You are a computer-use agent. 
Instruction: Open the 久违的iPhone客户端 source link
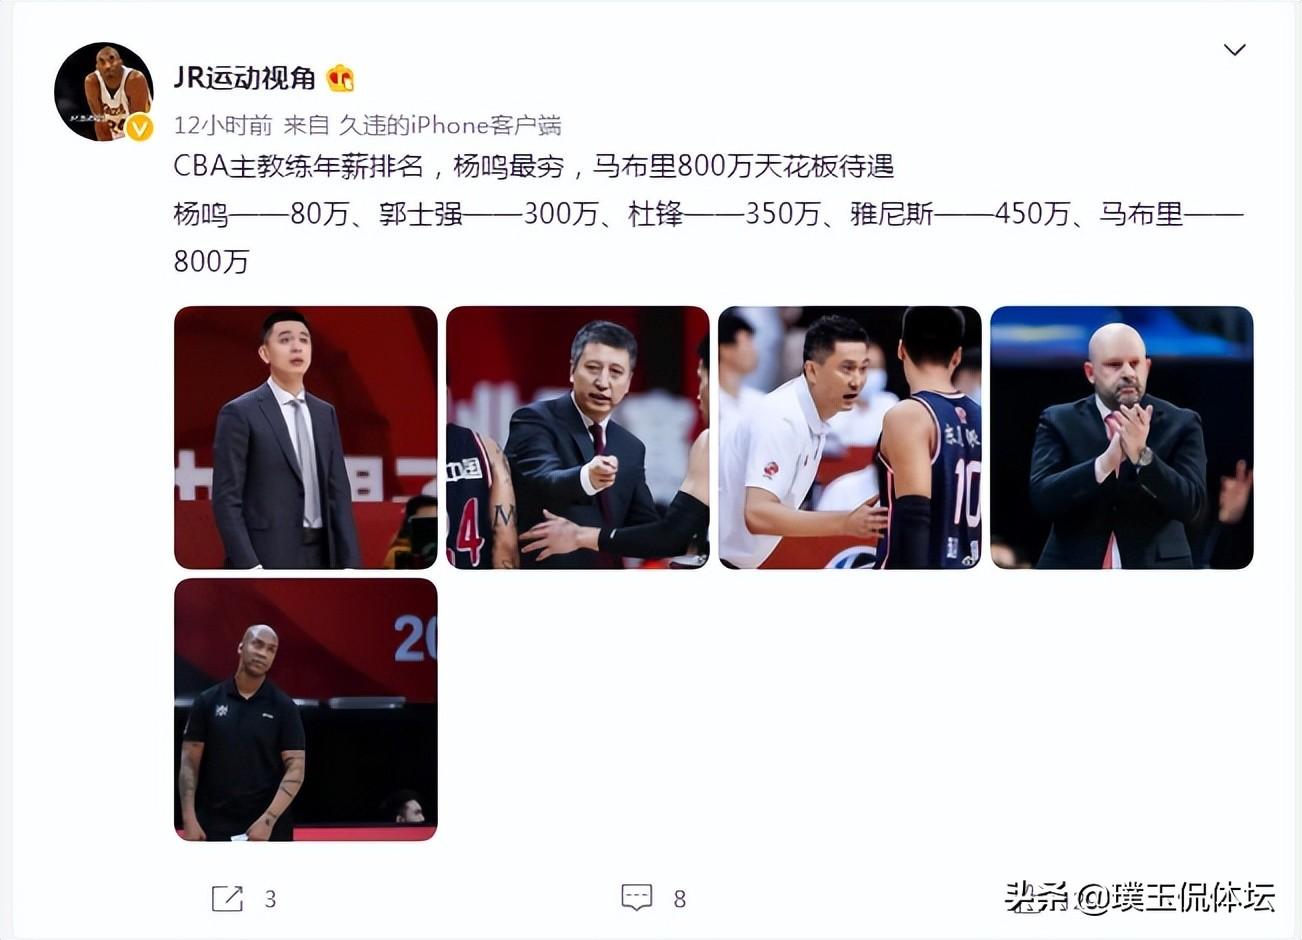coord(450,125)
